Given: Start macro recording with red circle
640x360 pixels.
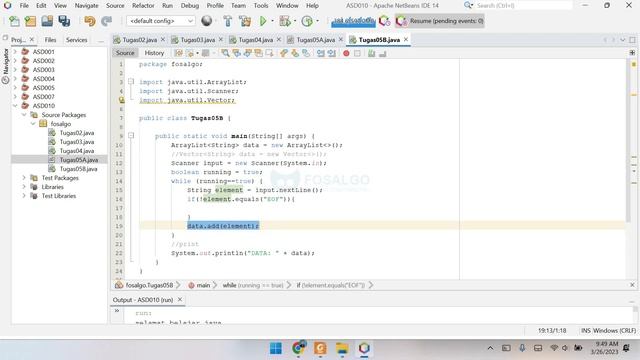Looking at the screenshot, I should point(346,53).
